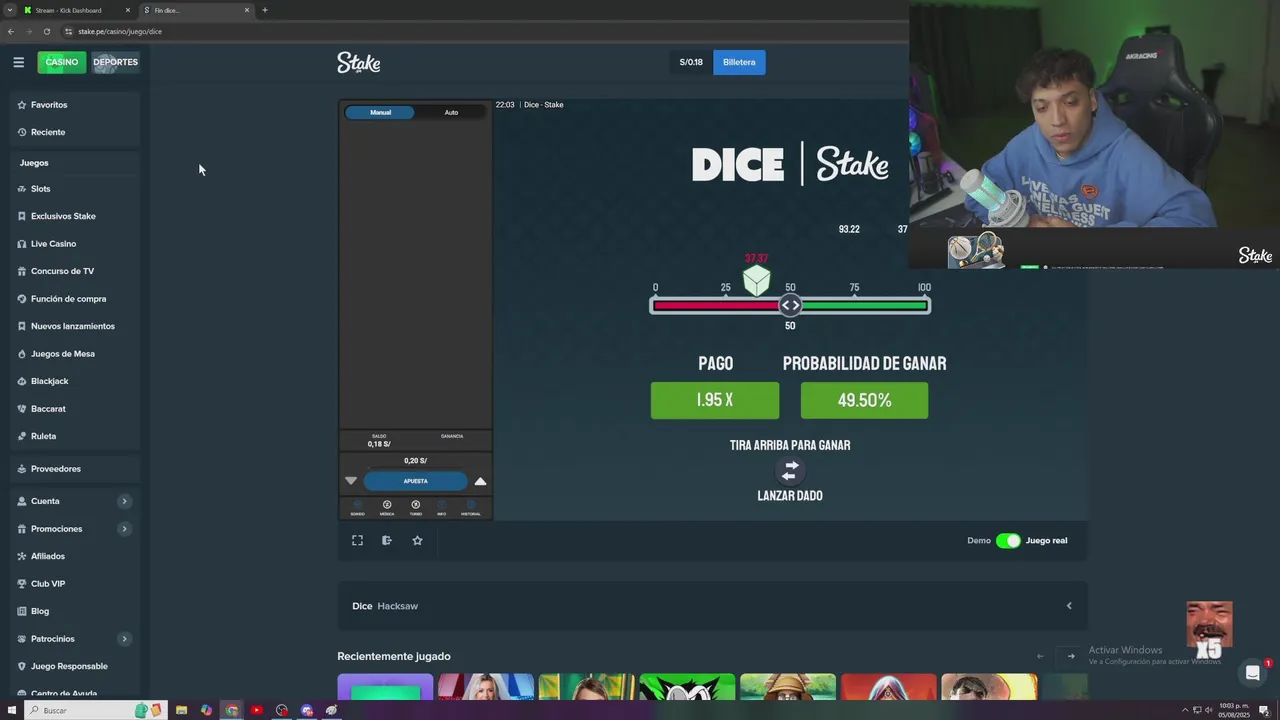This screenshot has height=720, width=1280.
Task: Click LANZAR DADO text
Action: coord(790,496)
